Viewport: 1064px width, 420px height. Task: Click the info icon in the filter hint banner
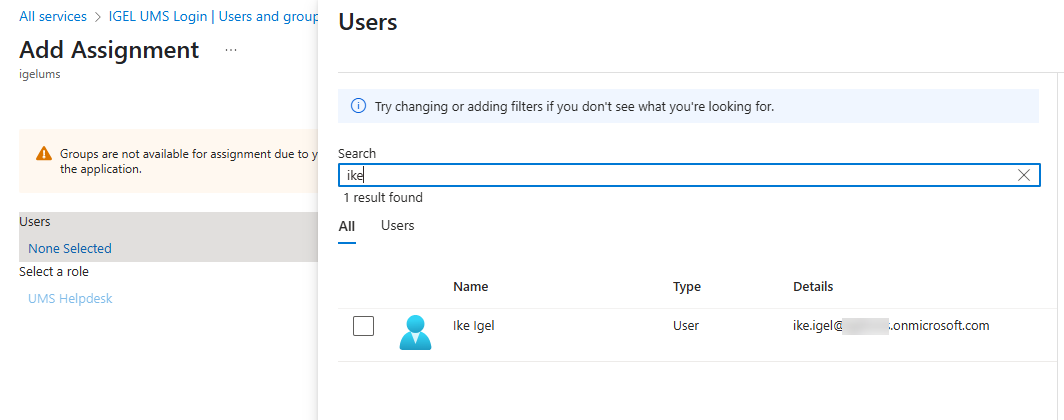(358, 106)
